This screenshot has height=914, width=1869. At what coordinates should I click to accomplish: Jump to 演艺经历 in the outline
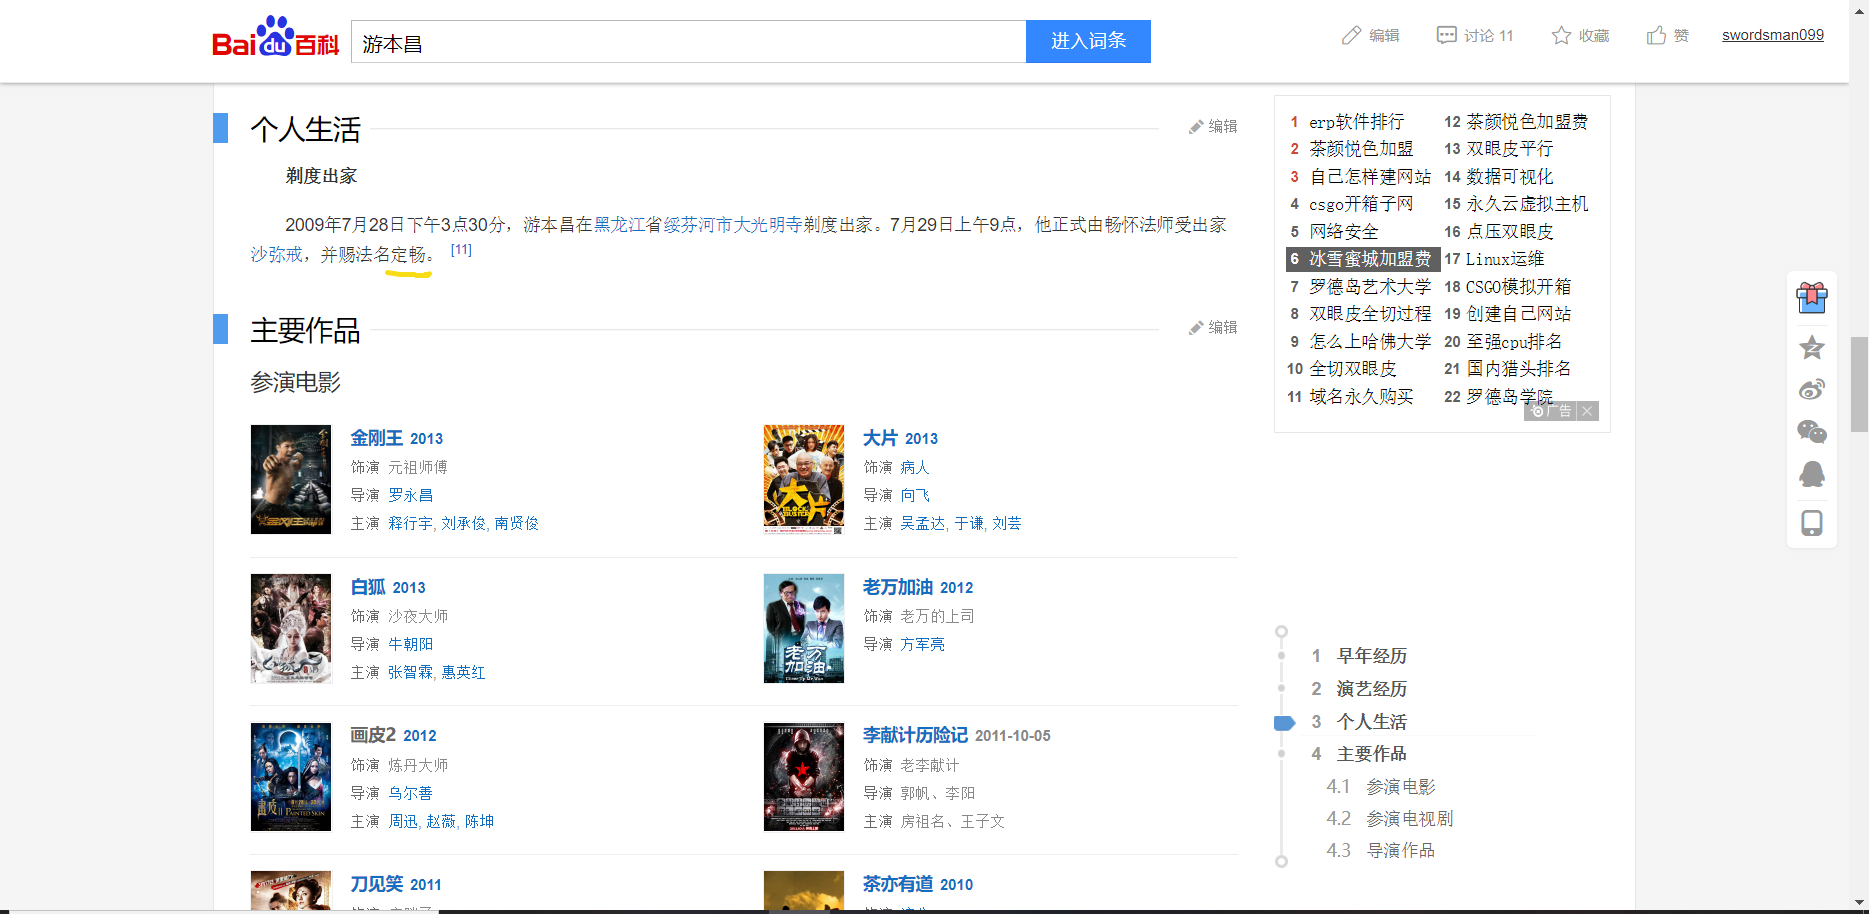(x=1371, y=689)
